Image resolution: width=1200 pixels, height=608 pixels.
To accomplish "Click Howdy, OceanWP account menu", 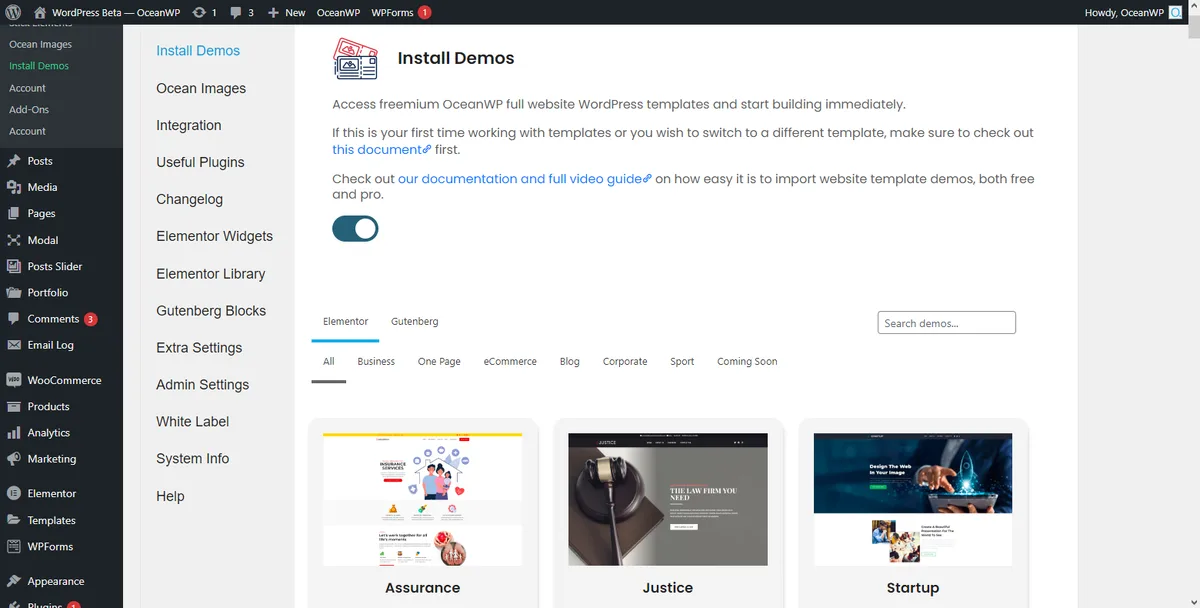I will tap(1133, 12).
